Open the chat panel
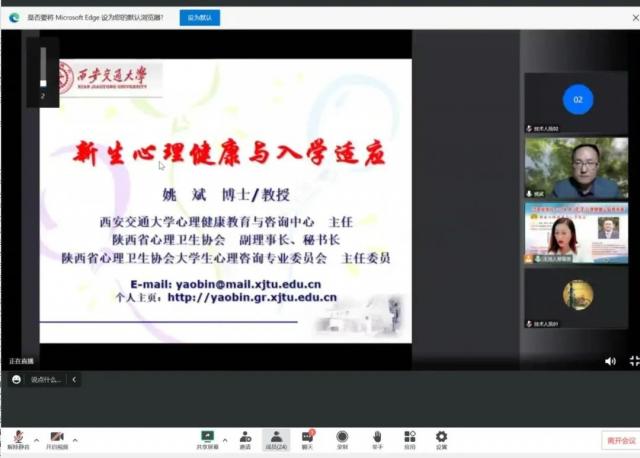This screenshot has height=458, width=640. click(309, 438)
